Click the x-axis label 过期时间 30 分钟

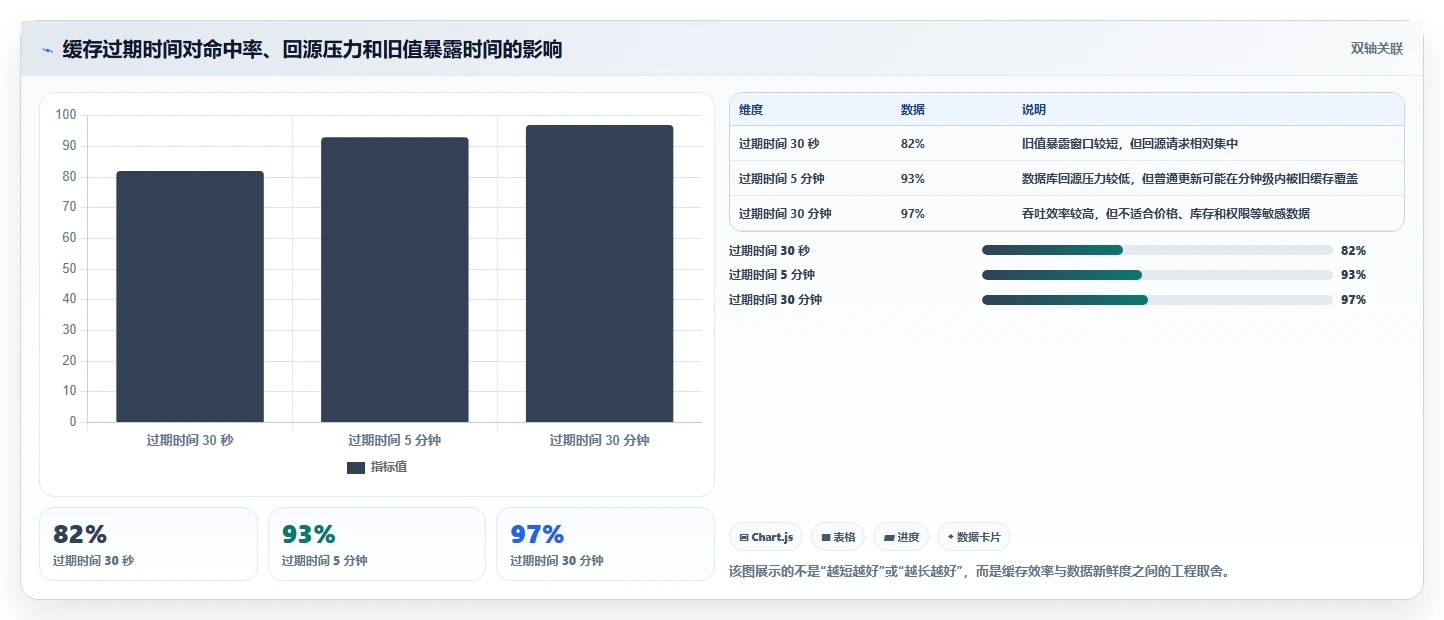point(600,440)
